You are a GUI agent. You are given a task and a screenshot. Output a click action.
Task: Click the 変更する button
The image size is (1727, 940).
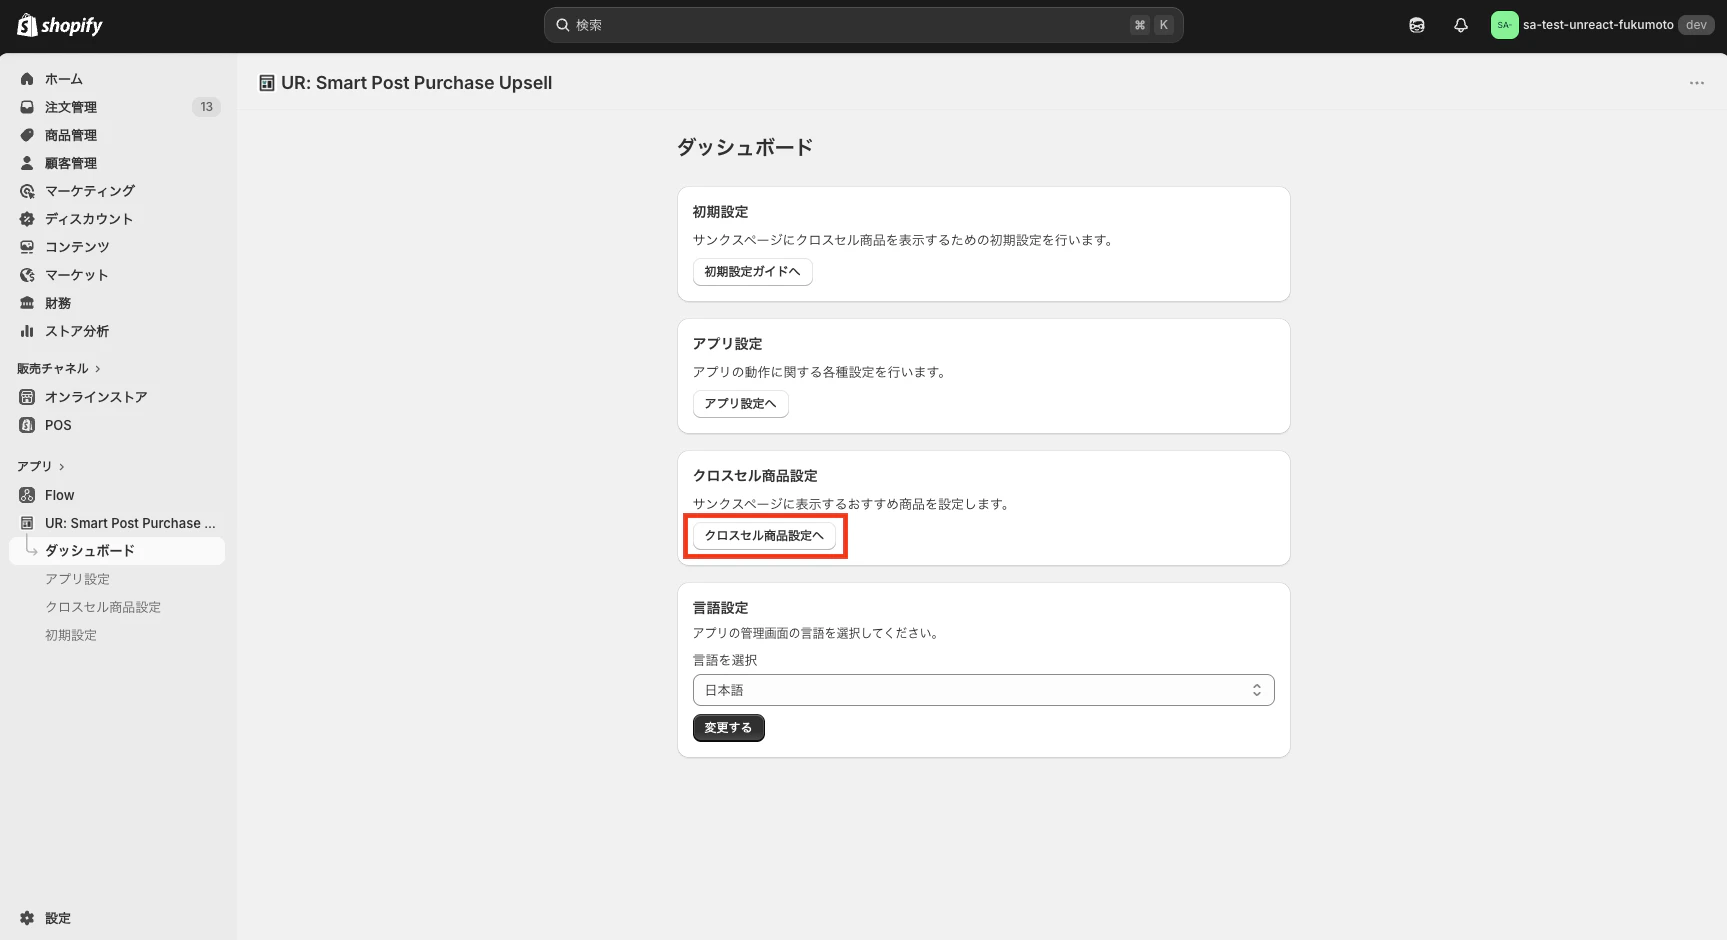click(x=728, y=728)
